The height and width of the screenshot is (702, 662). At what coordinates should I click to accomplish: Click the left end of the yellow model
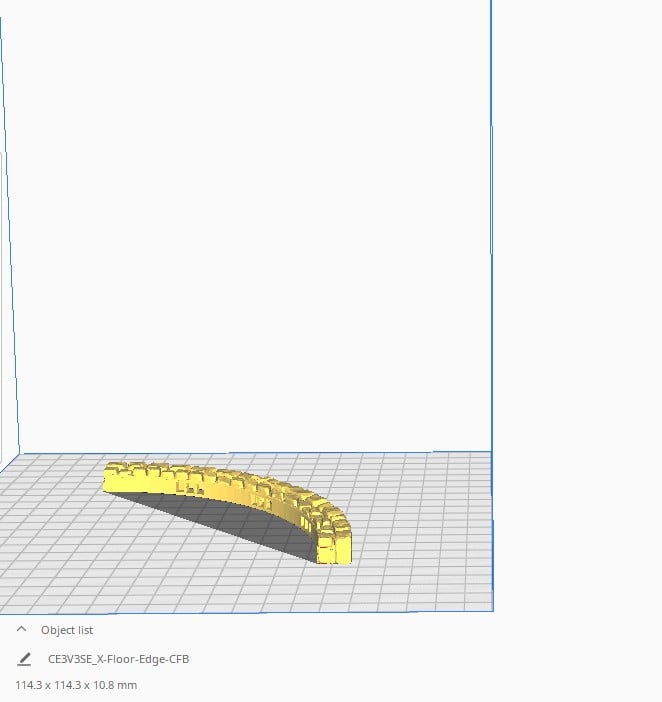click(114, 478)
